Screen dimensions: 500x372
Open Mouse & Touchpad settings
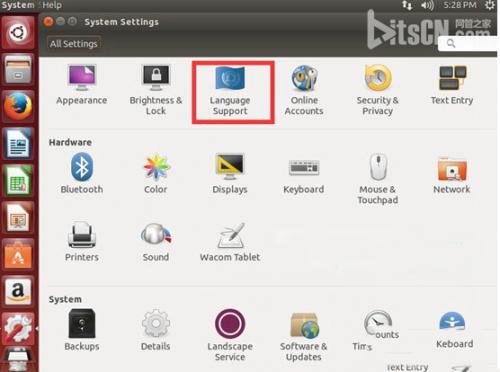point(378,179)
